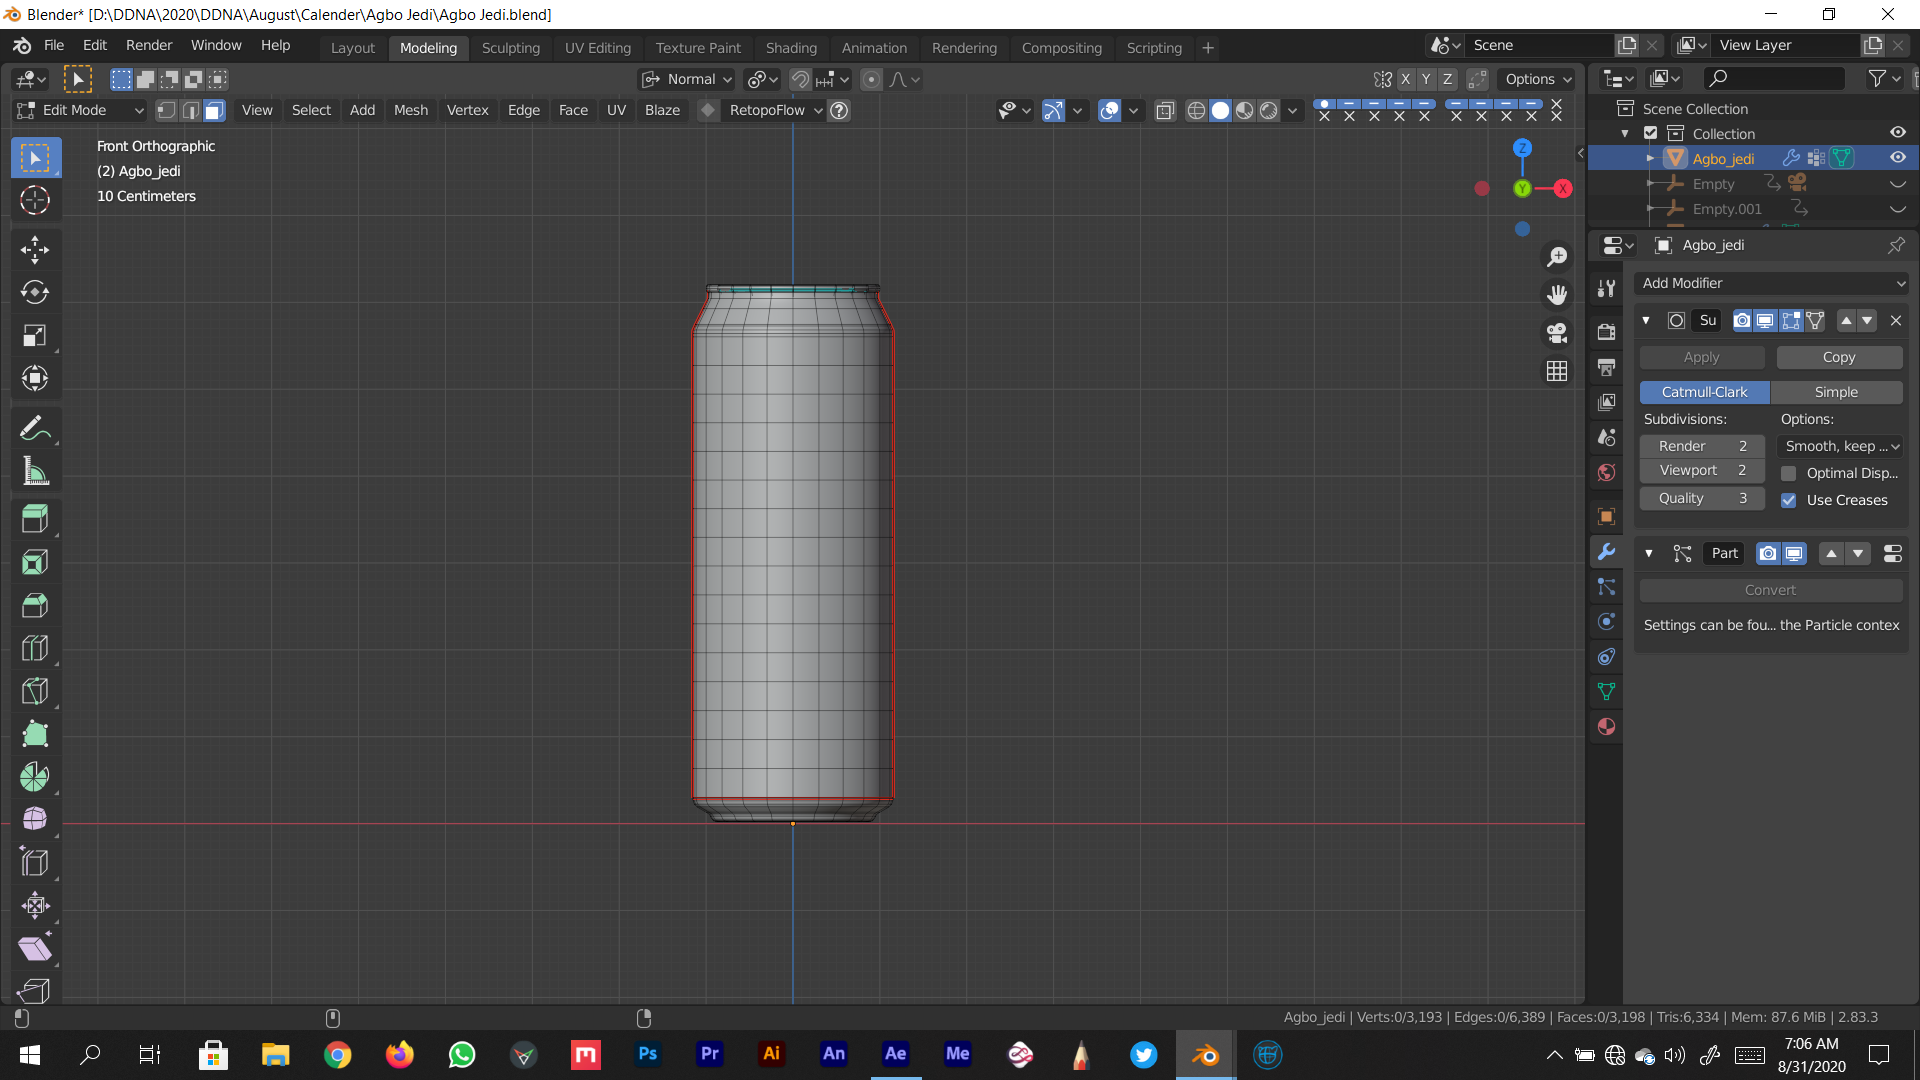This screenshot has width=1920, height=1080.
Task: Select the Measure tool
Action: 35,472
